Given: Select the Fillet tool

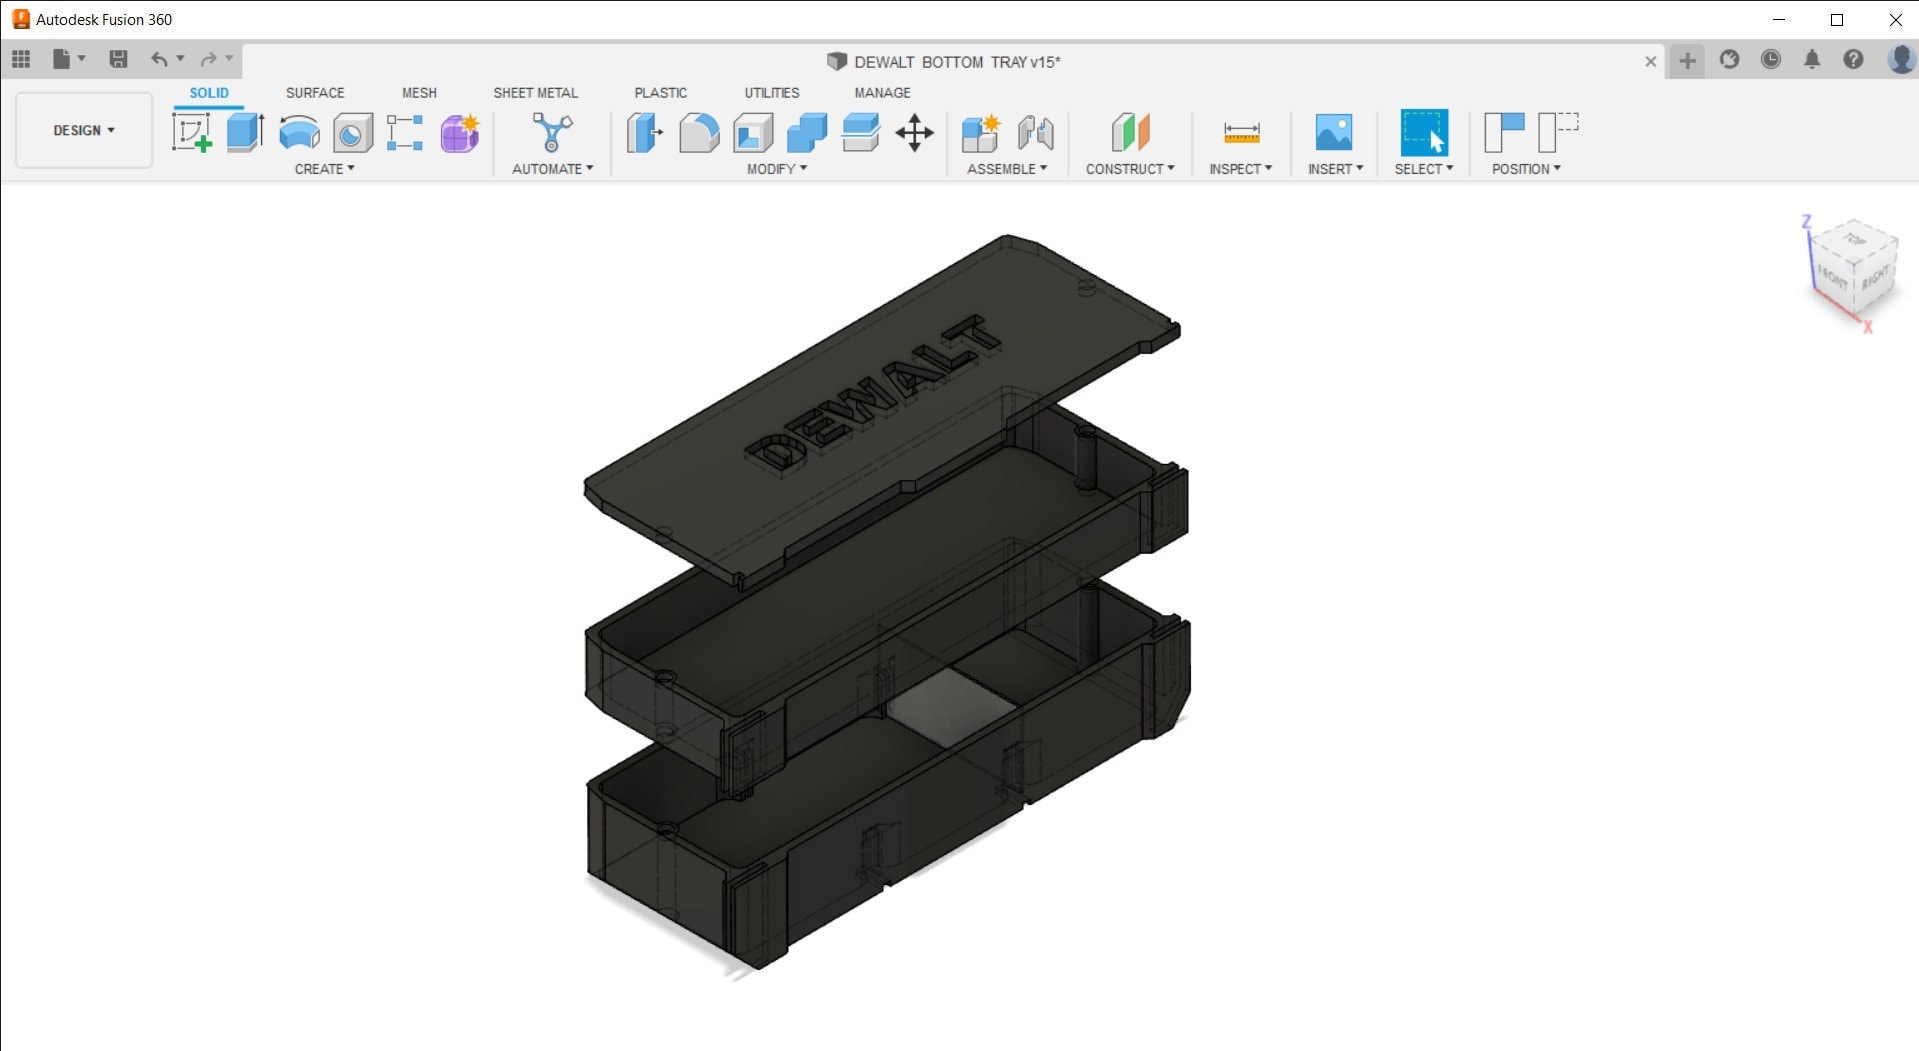Looking at the screenshot, I should pyautogui.click(x=699, y=132).
